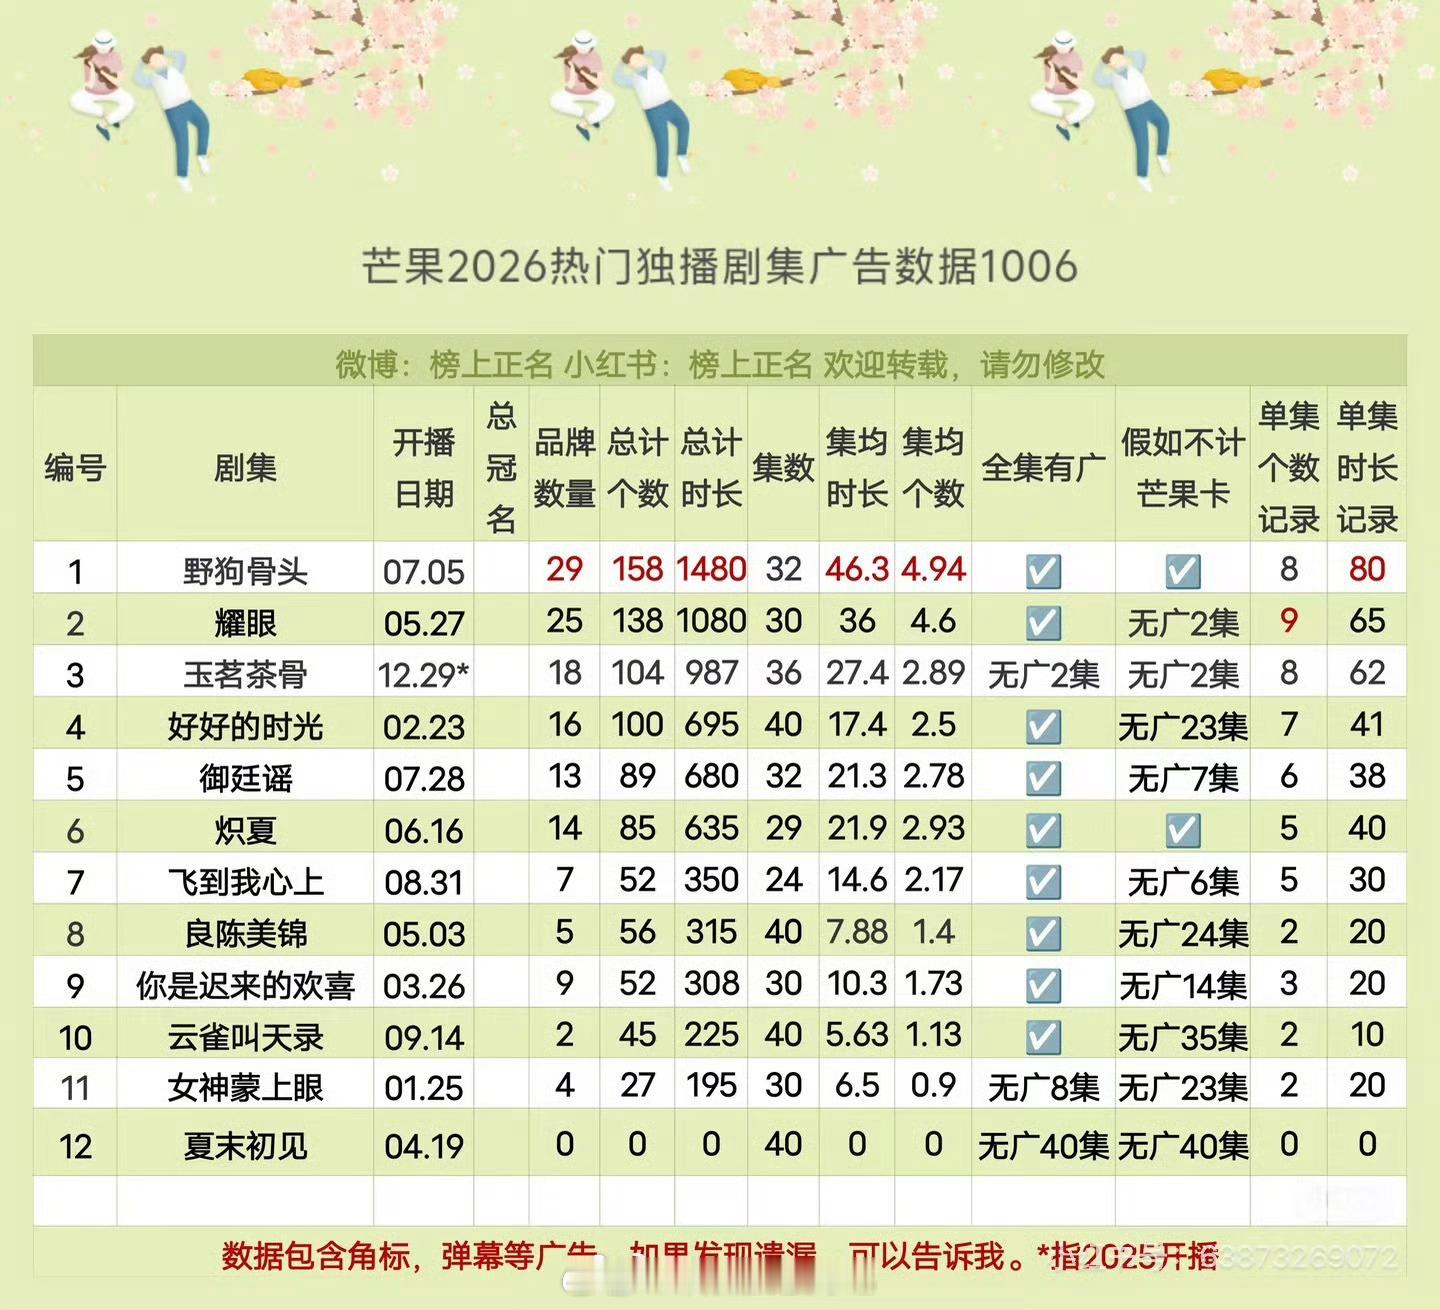Click the 品牌数量 column header
This screenshot has width=1440, height=1310.
tap(564, 467)
